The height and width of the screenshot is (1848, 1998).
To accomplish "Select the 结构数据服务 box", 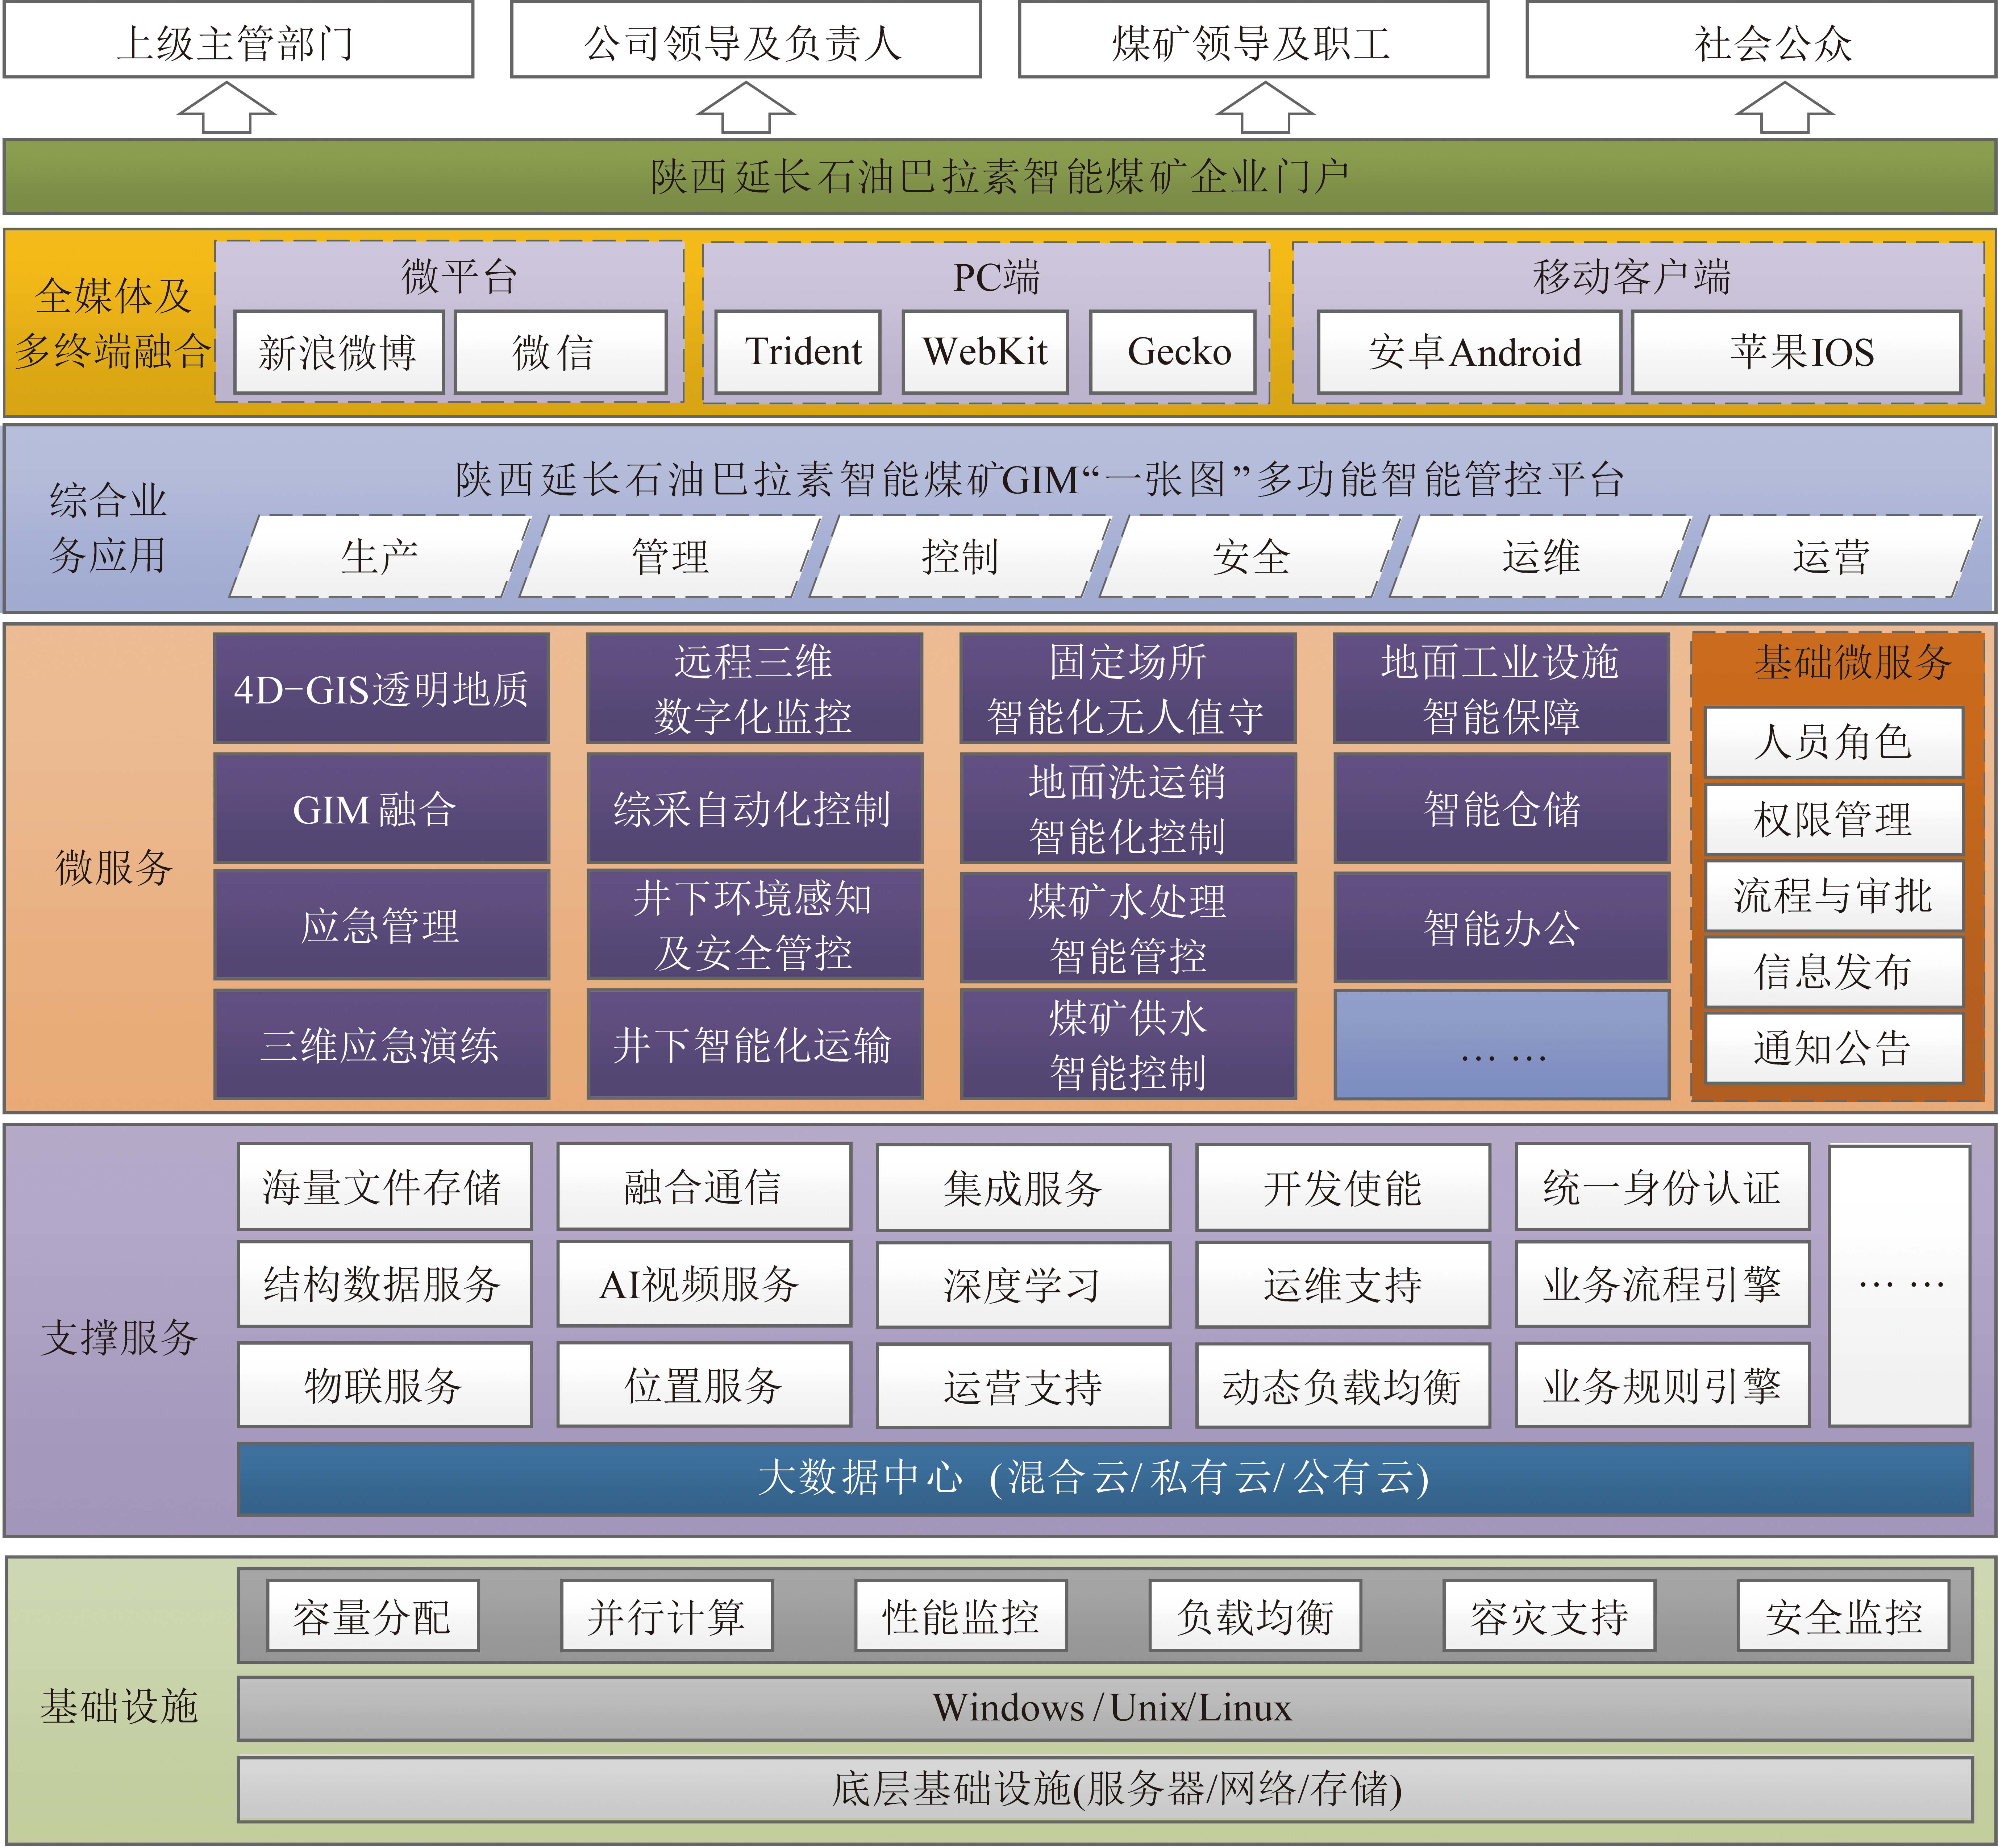I will point(385,1284).
